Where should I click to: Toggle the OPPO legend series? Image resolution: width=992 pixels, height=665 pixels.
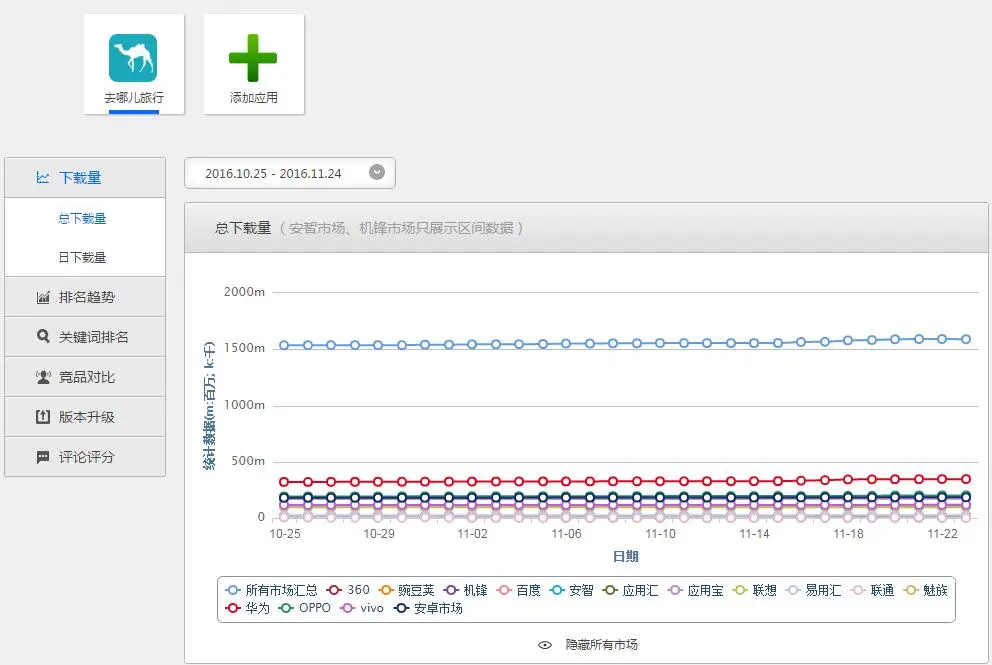tap(304, 608)
